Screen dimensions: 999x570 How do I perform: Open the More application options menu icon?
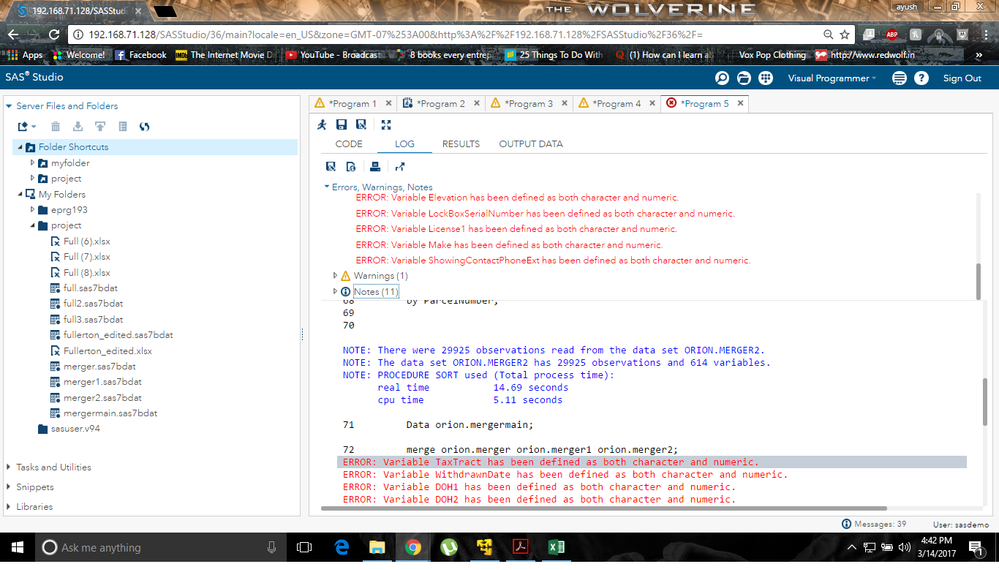899,78
